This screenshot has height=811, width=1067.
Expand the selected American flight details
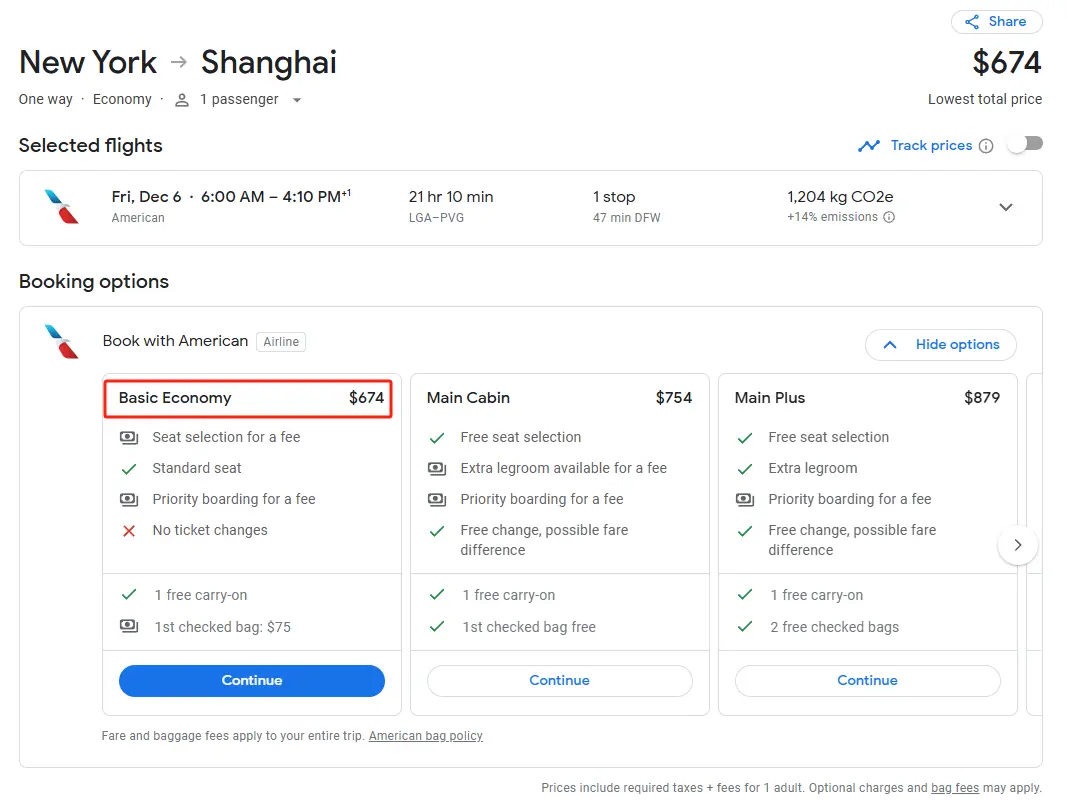click(x=1006, y=207)
